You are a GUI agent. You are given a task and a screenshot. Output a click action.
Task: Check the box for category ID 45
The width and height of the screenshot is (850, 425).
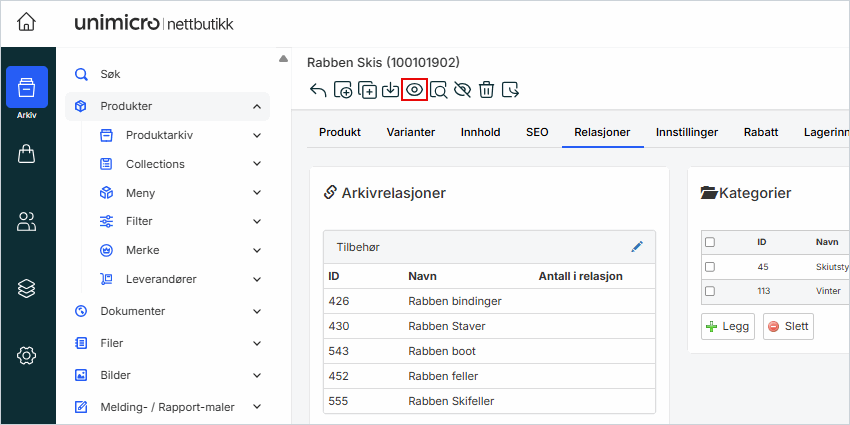[x=710, y=267]
